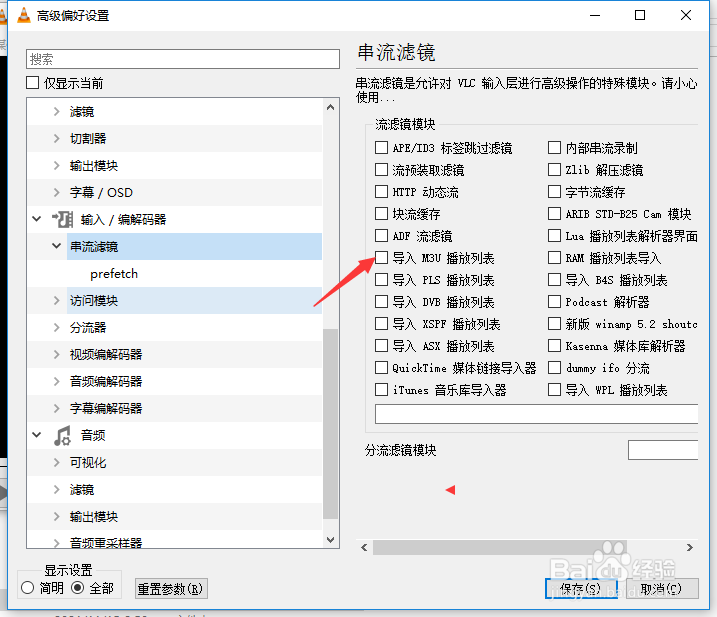
Task: Check the 字节流缓存 option
Action: 554,192
